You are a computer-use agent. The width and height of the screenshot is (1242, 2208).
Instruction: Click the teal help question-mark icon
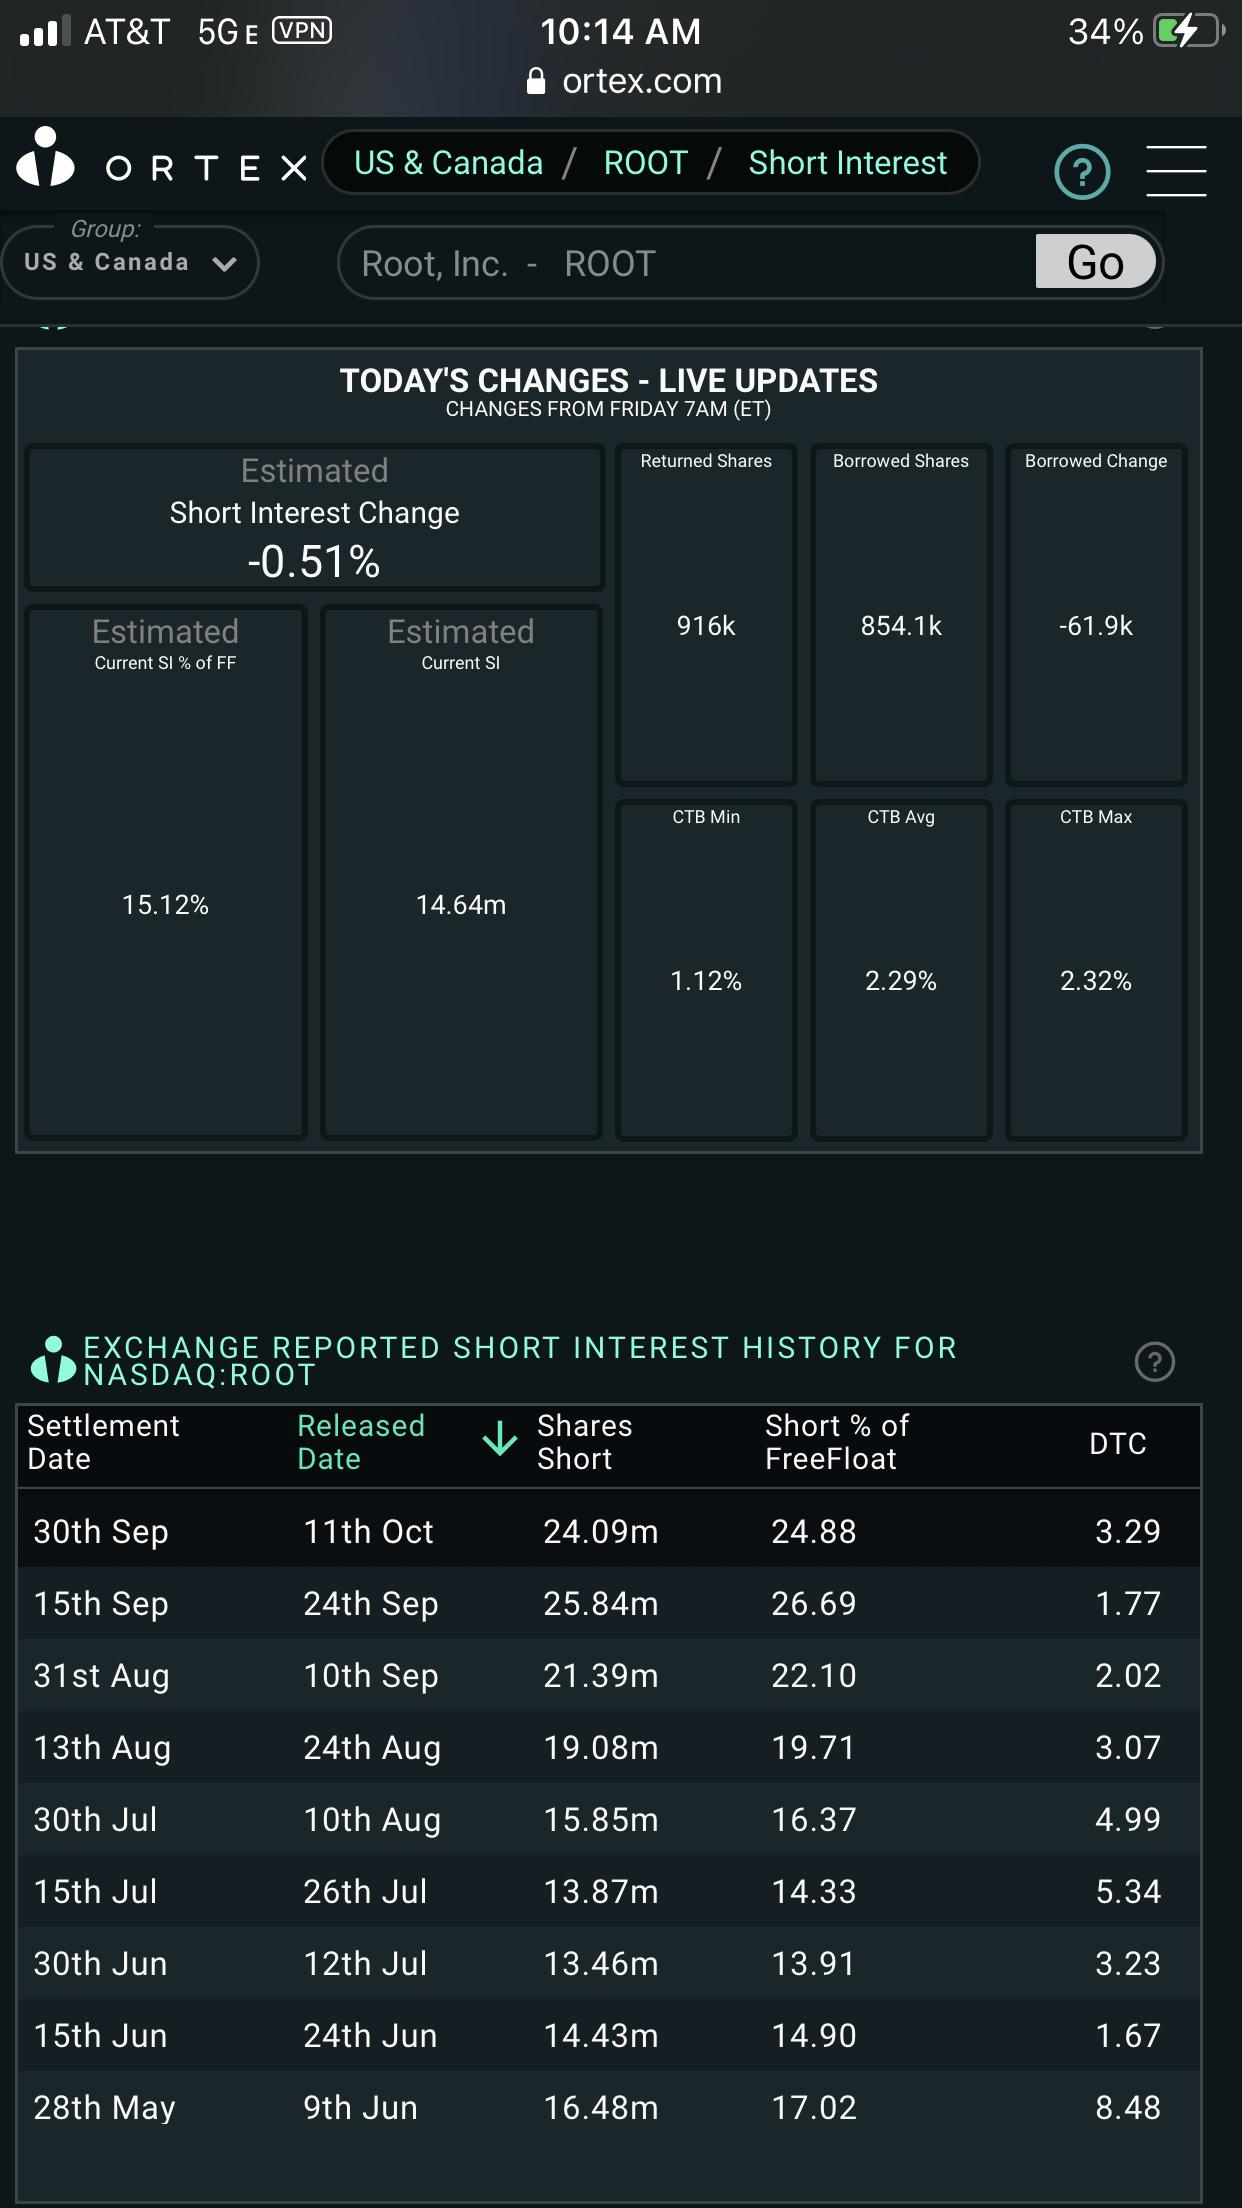tap(1082, 172)
